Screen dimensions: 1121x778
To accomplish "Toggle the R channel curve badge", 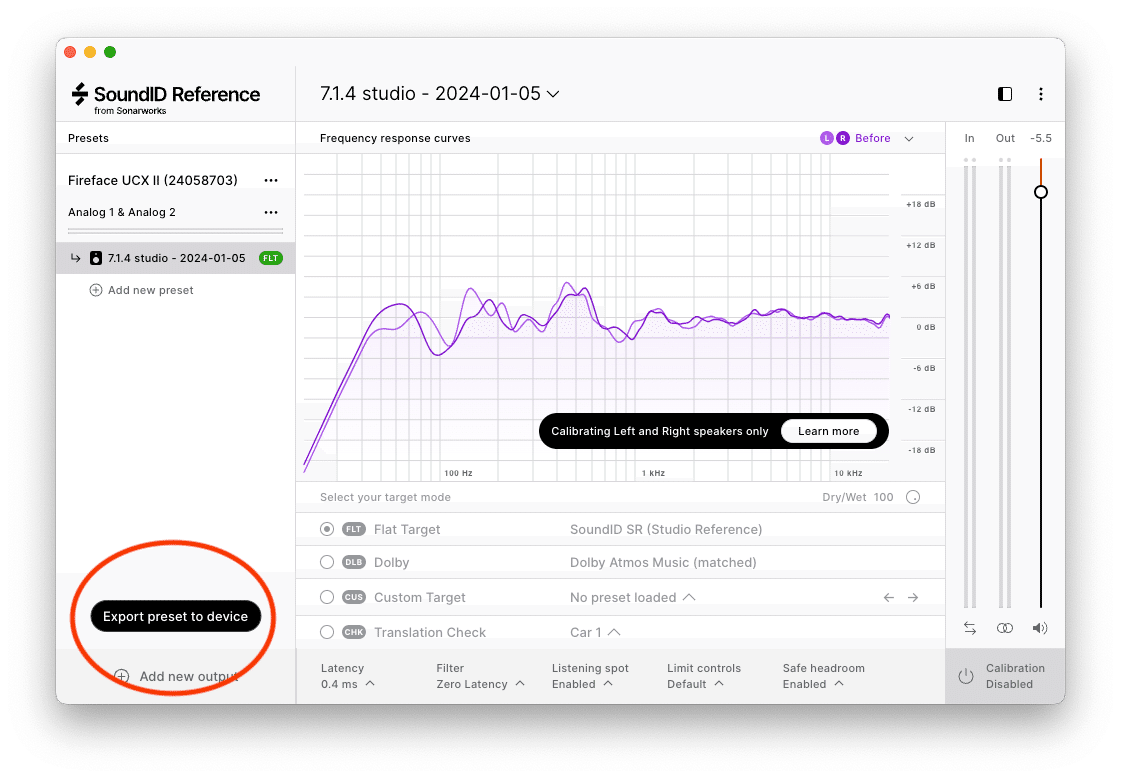I will coord(843,138).
